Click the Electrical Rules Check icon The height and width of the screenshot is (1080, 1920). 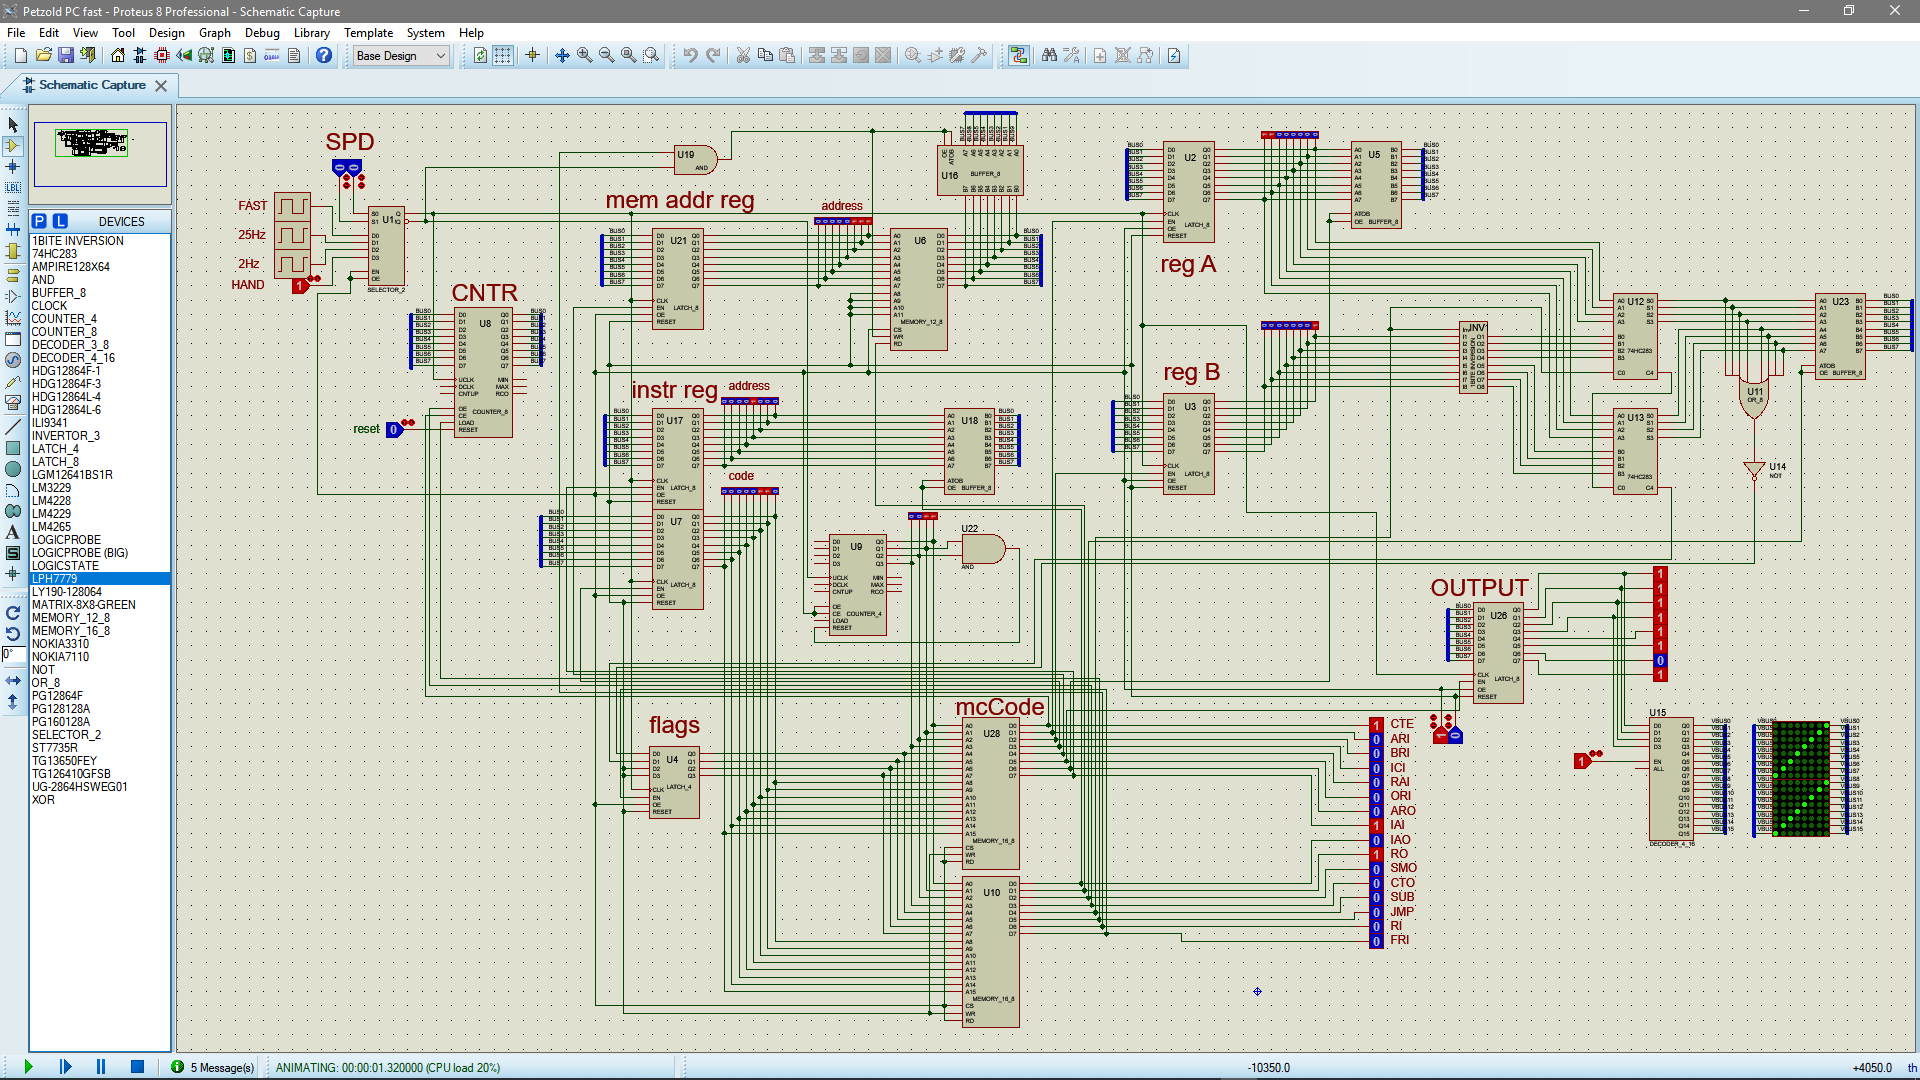pos(1174,56)
